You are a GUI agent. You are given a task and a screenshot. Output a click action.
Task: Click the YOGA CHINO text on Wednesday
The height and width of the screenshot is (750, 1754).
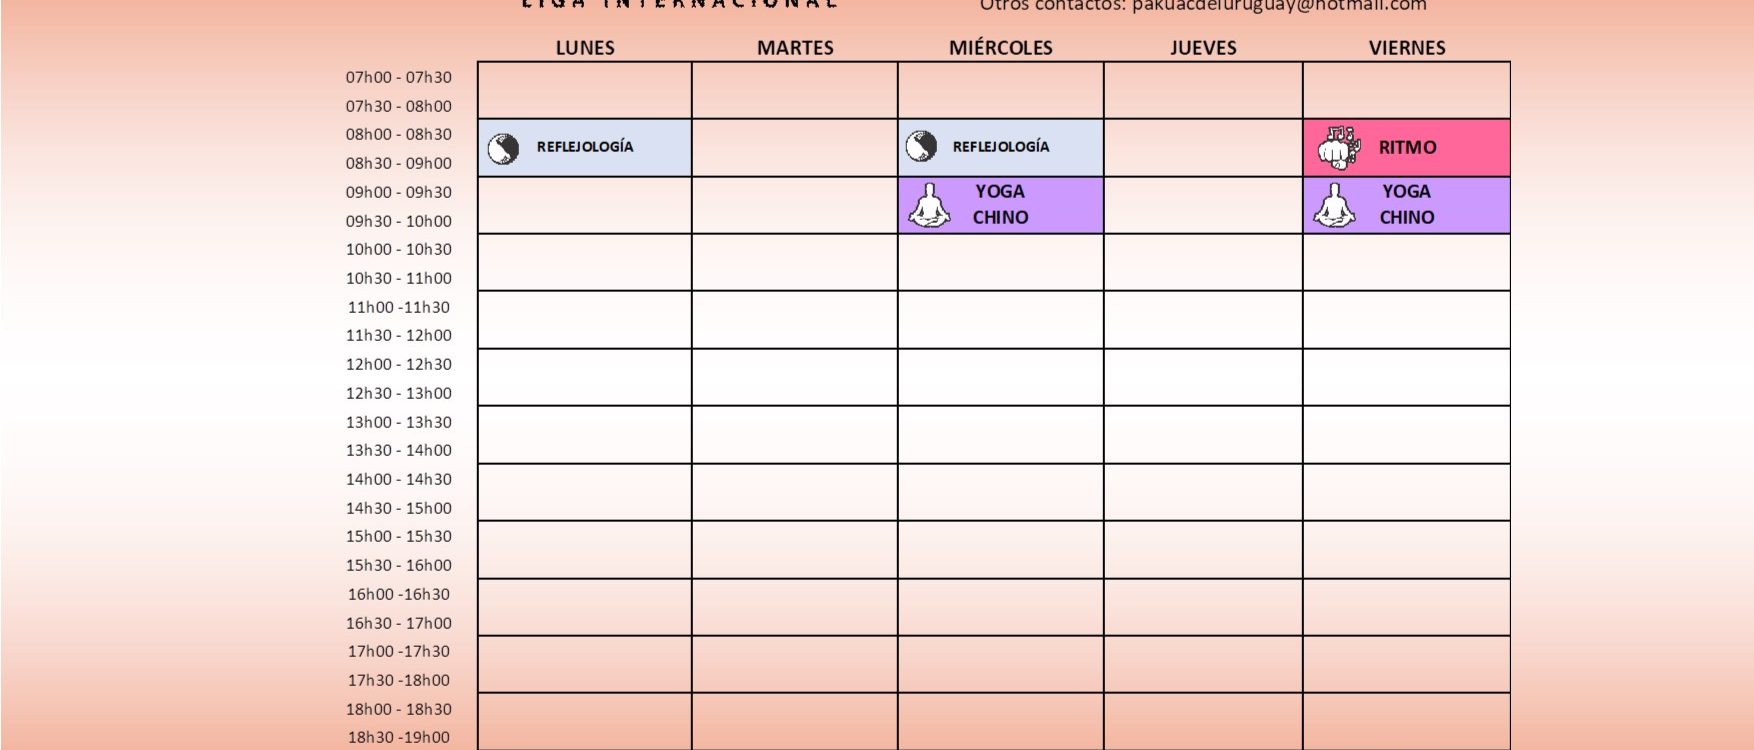[1000, 204]
